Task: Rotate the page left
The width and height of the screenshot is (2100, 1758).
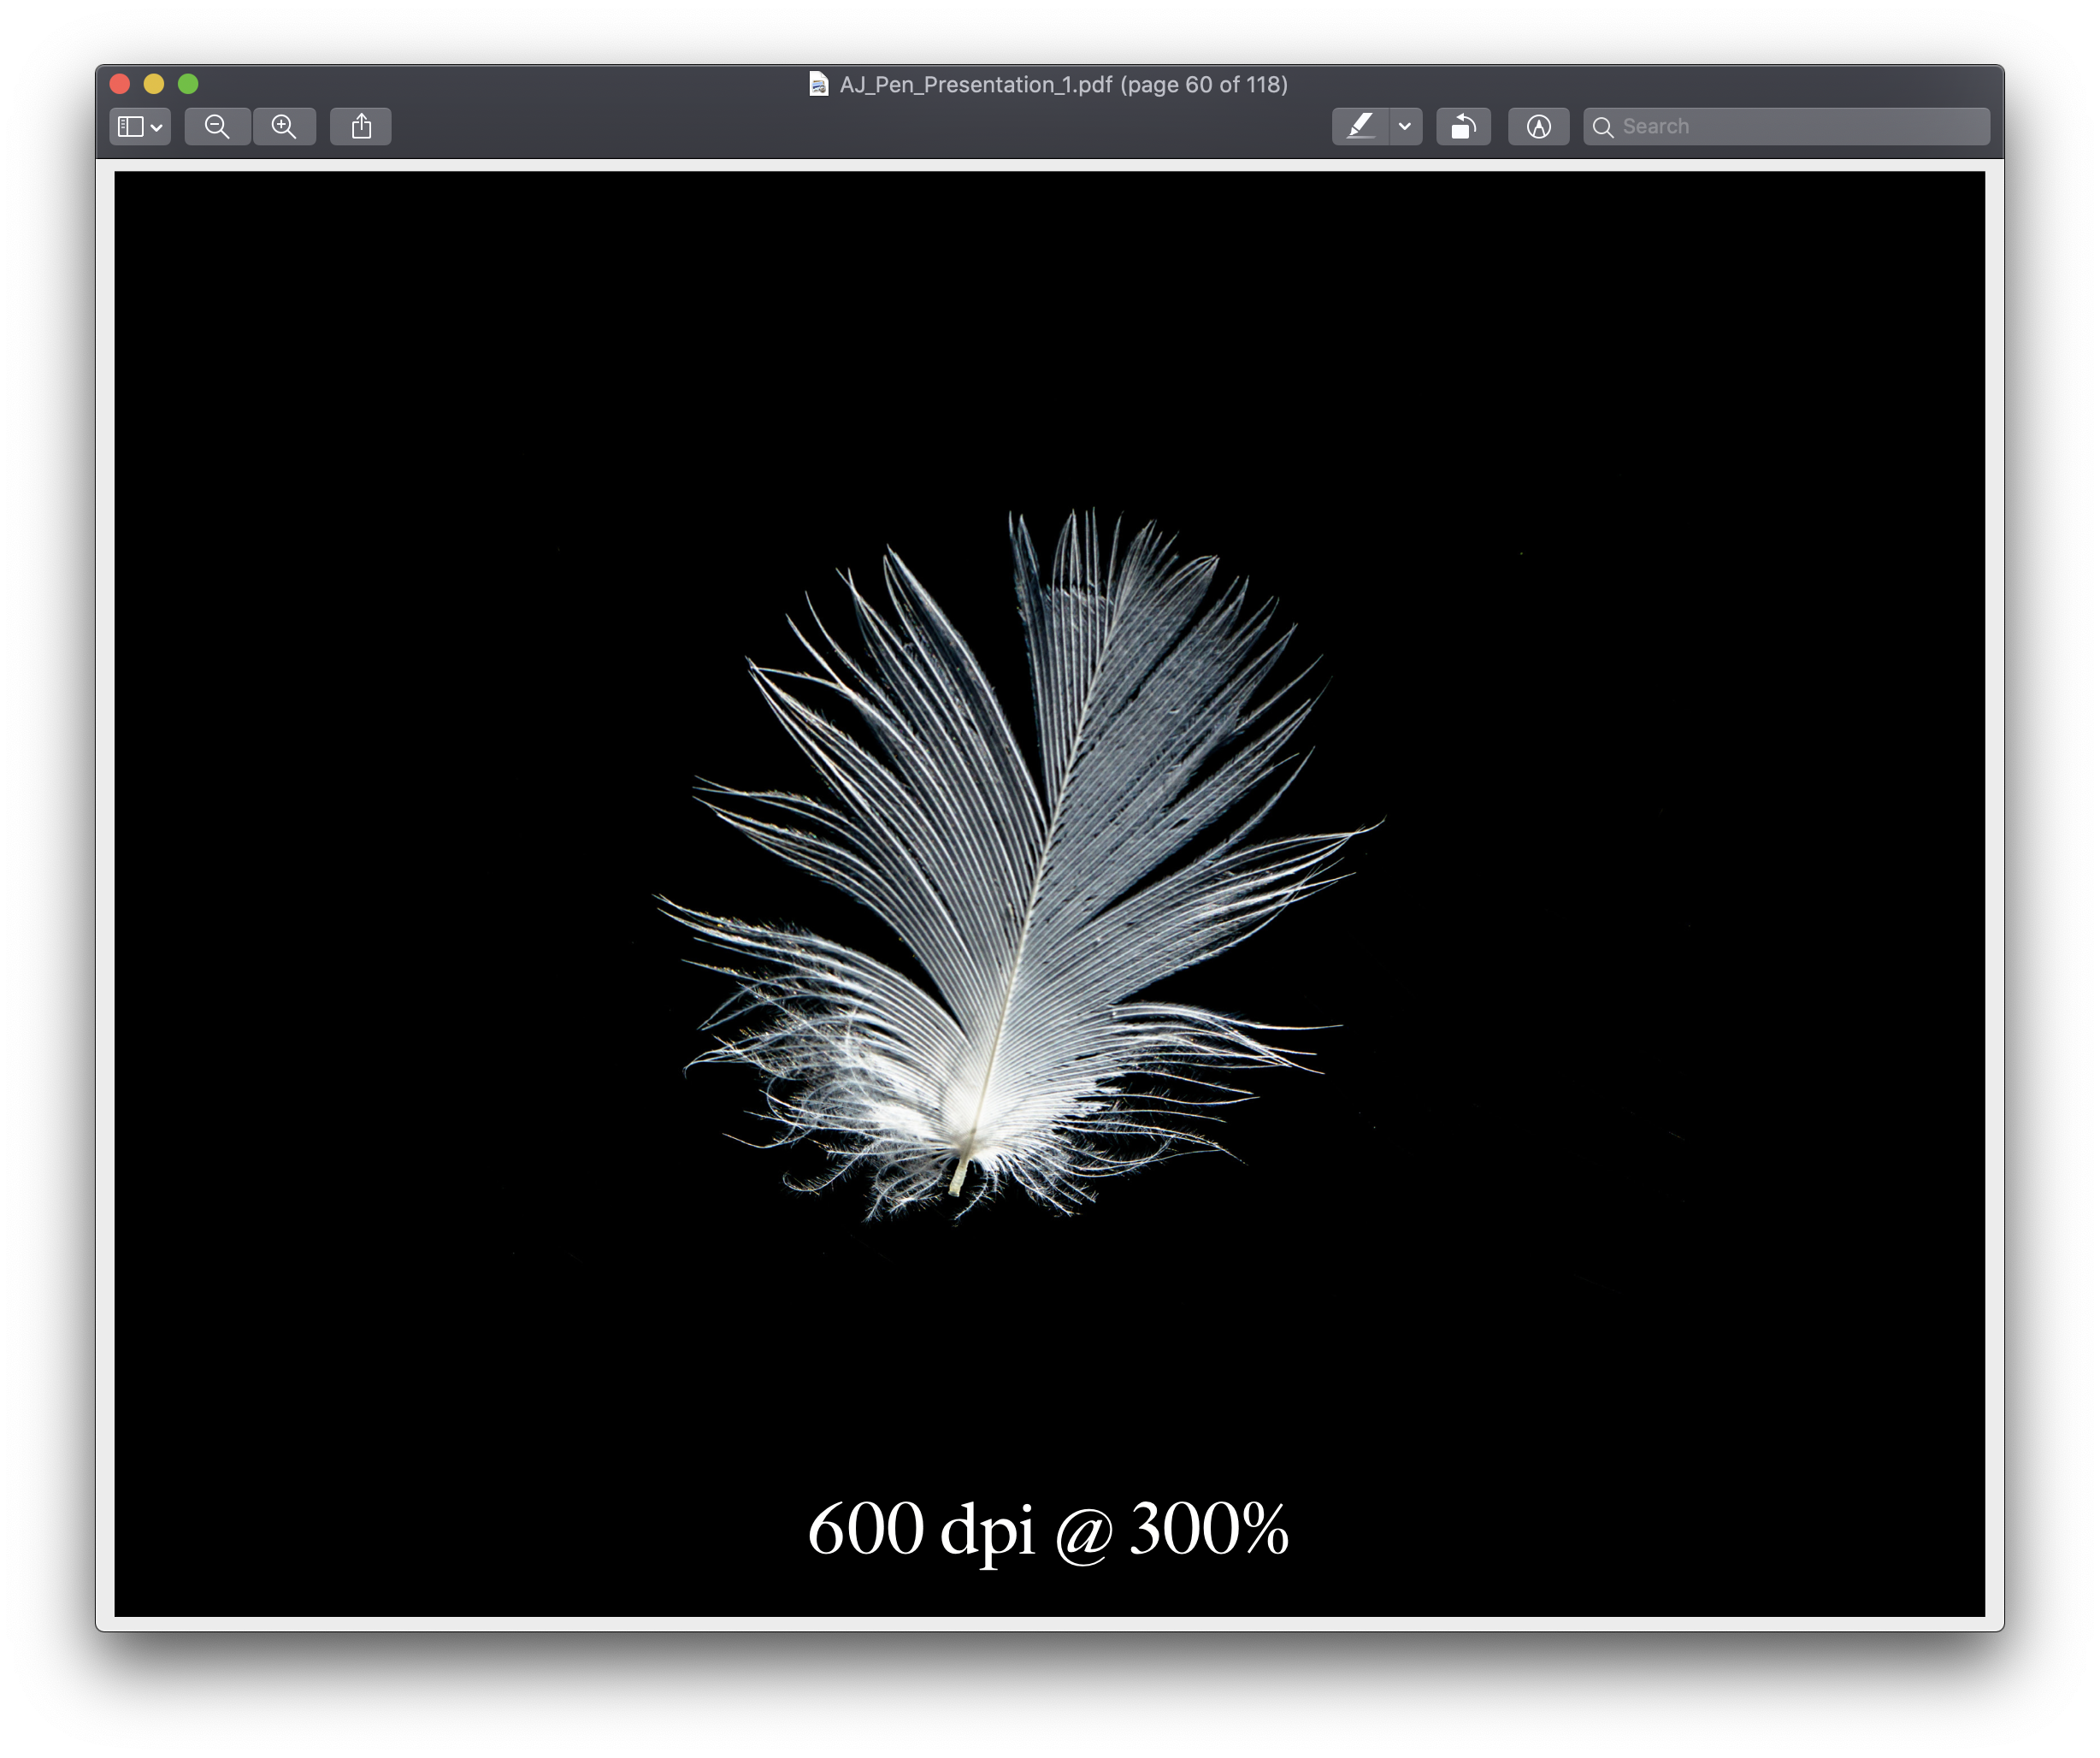Action: point(1463,127)
